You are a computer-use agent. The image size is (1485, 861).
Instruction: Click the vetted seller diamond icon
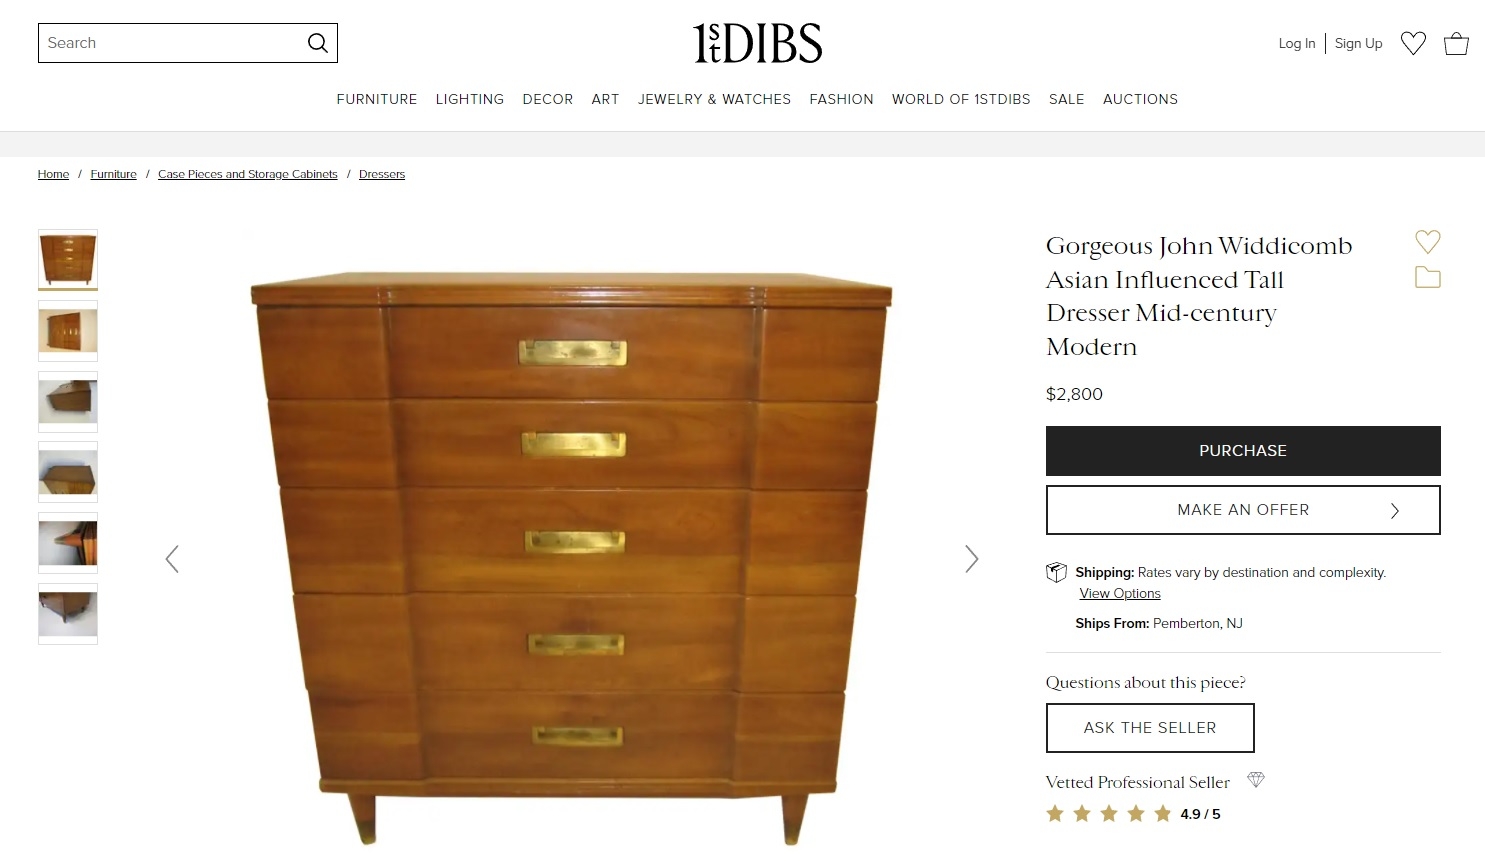click(x=1256, y=780)
